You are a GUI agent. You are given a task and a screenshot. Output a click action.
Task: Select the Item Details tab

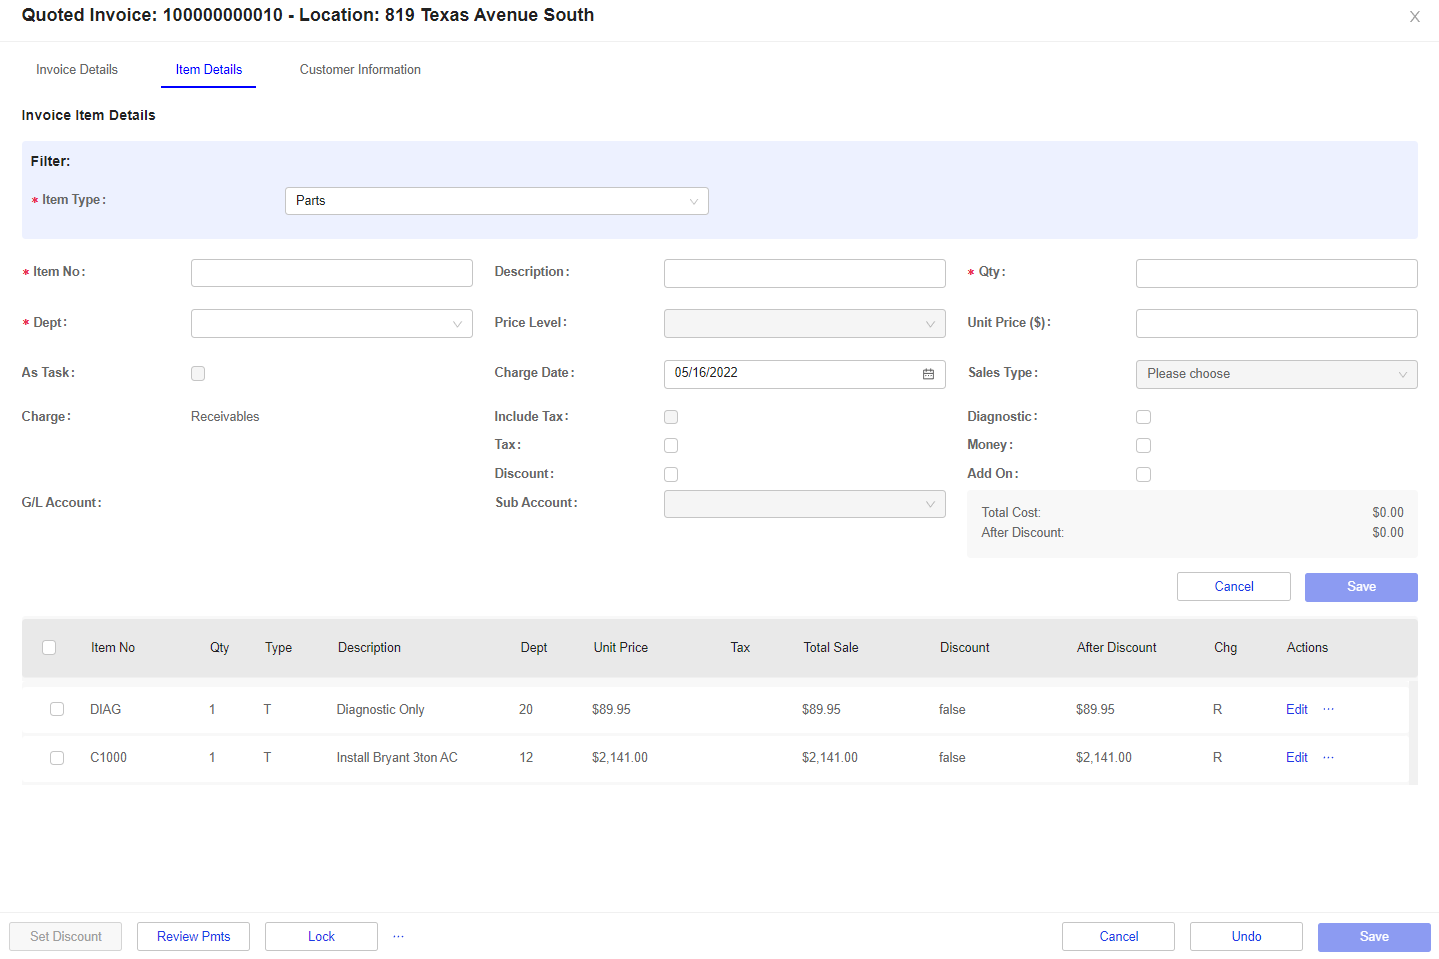(x=208, y=69)
